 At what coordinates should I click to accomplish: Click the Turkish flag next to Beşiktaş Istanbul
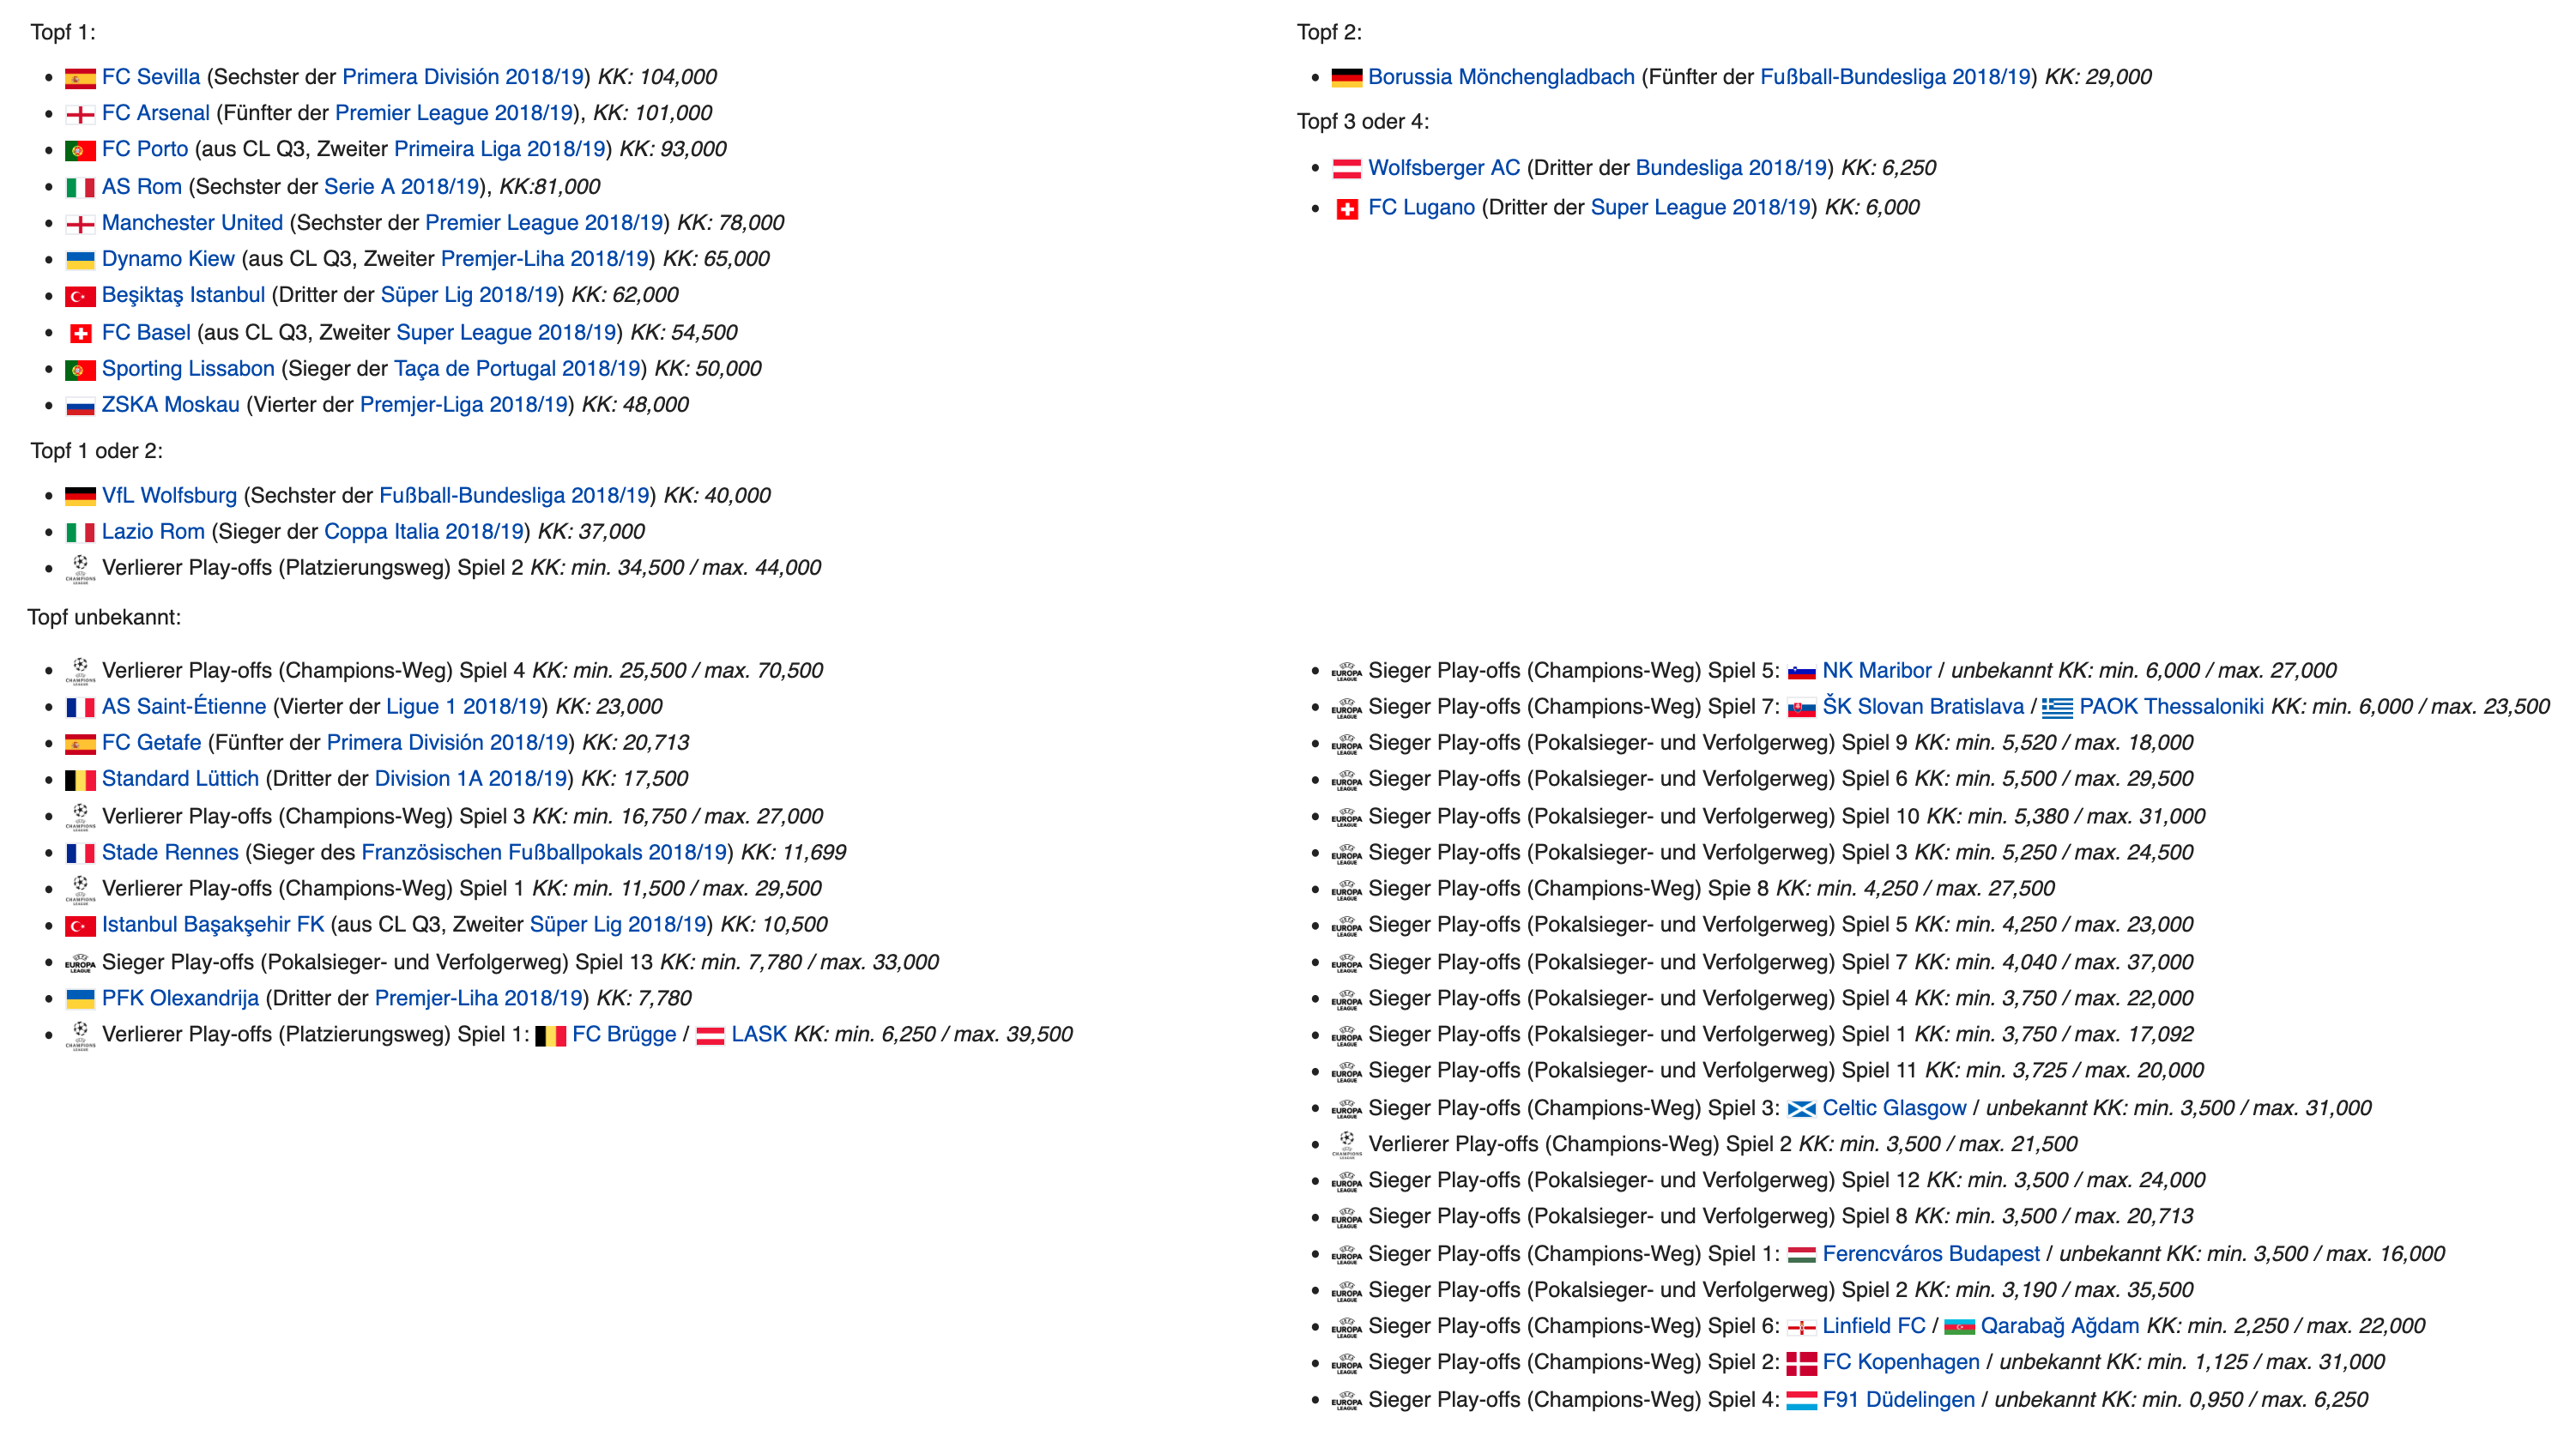coord(80,296)
